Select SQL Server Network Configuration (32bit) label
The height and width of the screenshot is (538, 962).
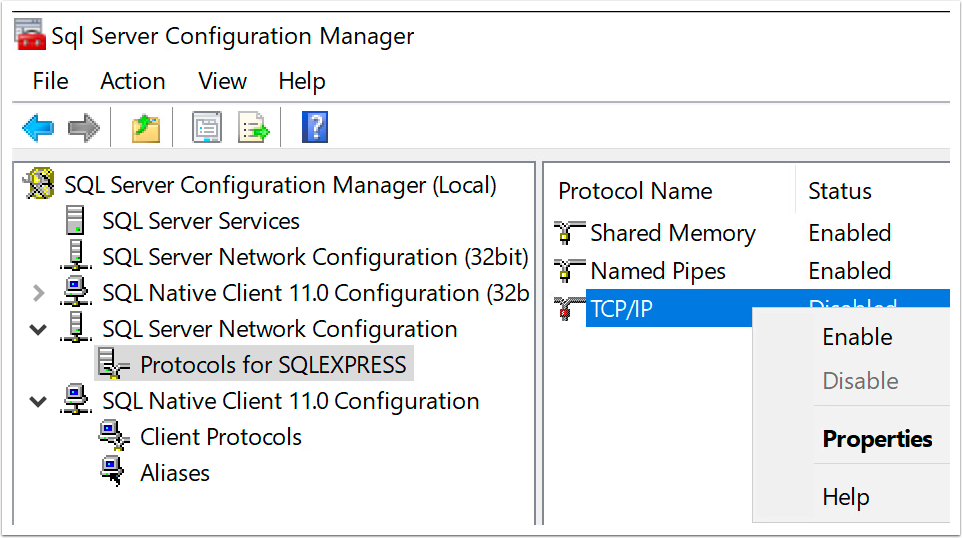(315, 257)
